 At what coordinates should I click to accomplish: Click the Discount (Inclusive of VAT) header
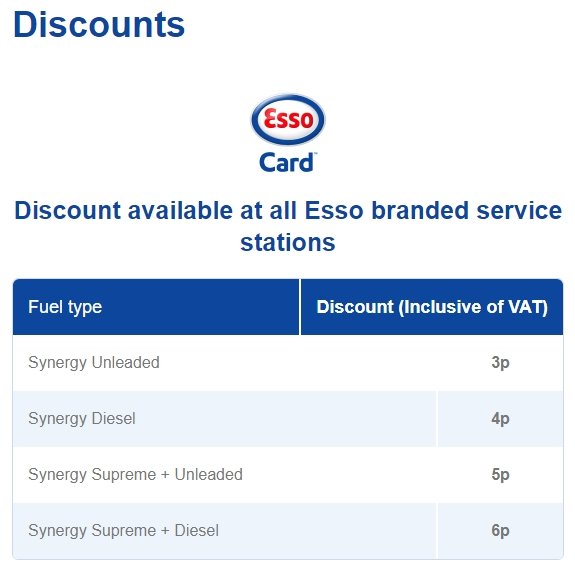[432, 307]
